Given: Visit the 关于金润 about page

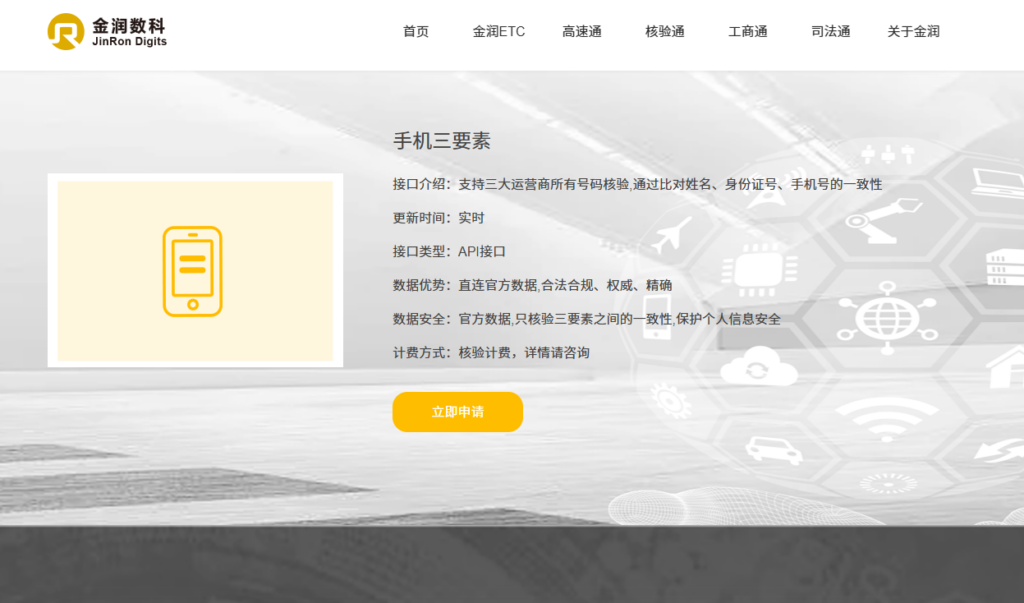Looking at the screenshot, I should tap(913, 32).
